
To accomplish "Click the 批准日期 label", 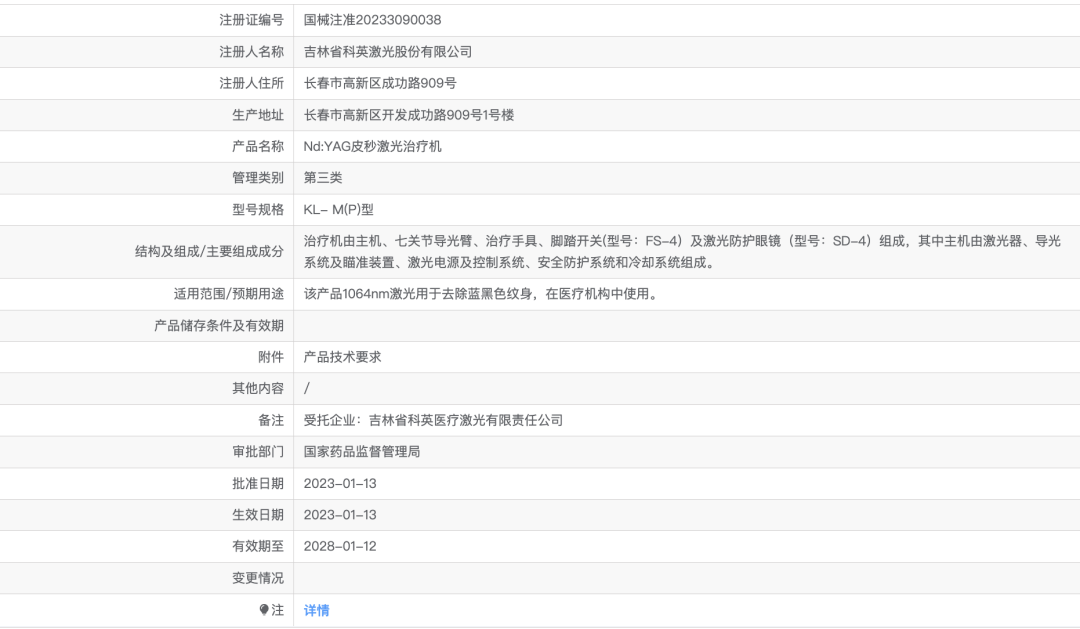I will click(x=258, y=484).
